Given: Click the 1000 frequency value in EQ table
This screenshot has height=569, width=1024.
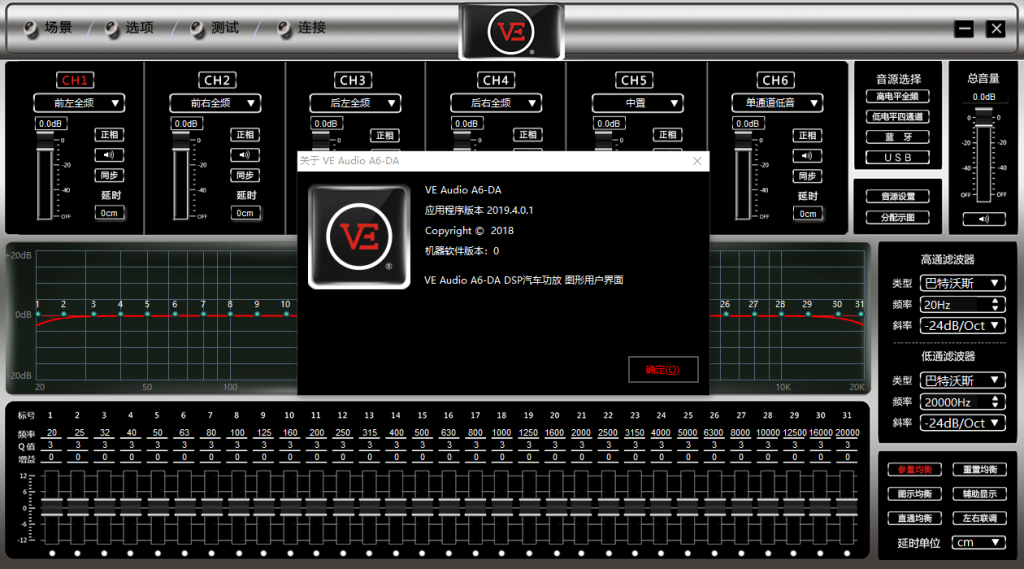Looking at the screenshot, I should coord(502,432).
